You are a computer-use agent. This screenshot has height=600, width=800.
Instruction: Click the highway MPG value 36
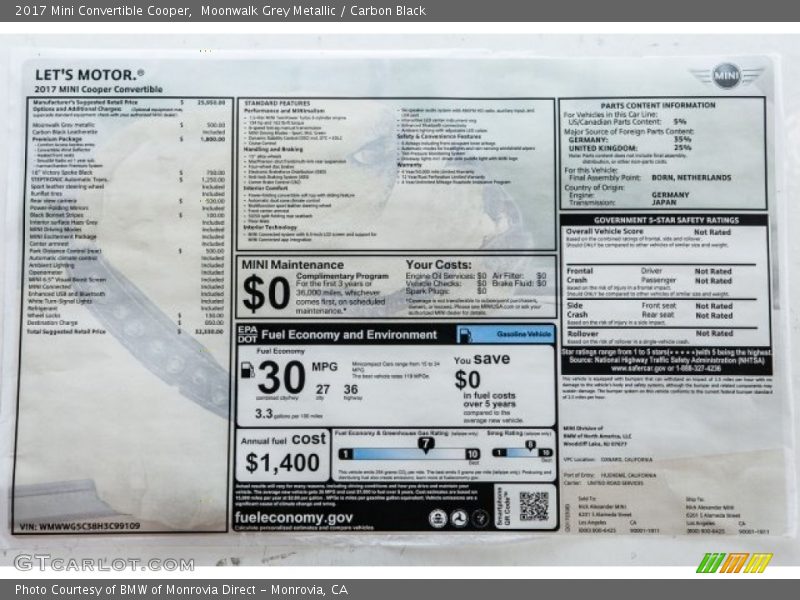point(351,389)
